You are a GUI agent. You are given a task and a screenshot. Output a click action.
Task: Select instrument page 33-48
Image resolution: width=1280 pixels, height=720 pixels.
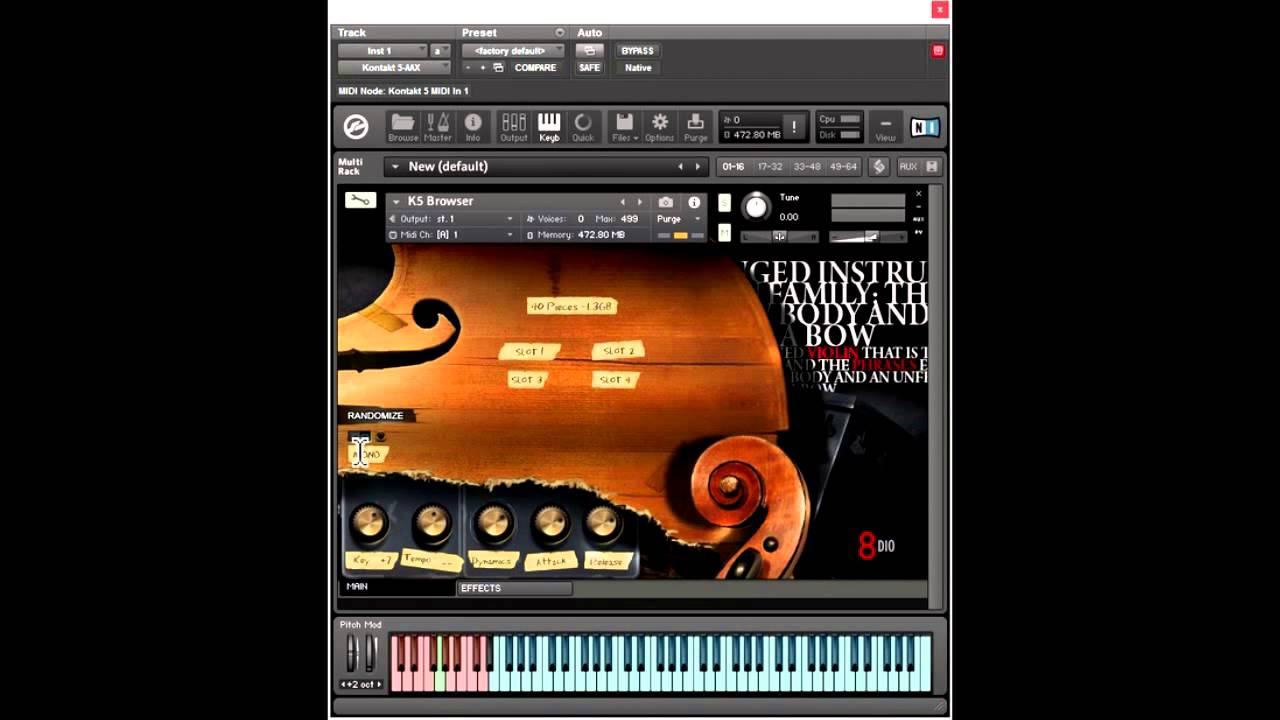[807, 167]
